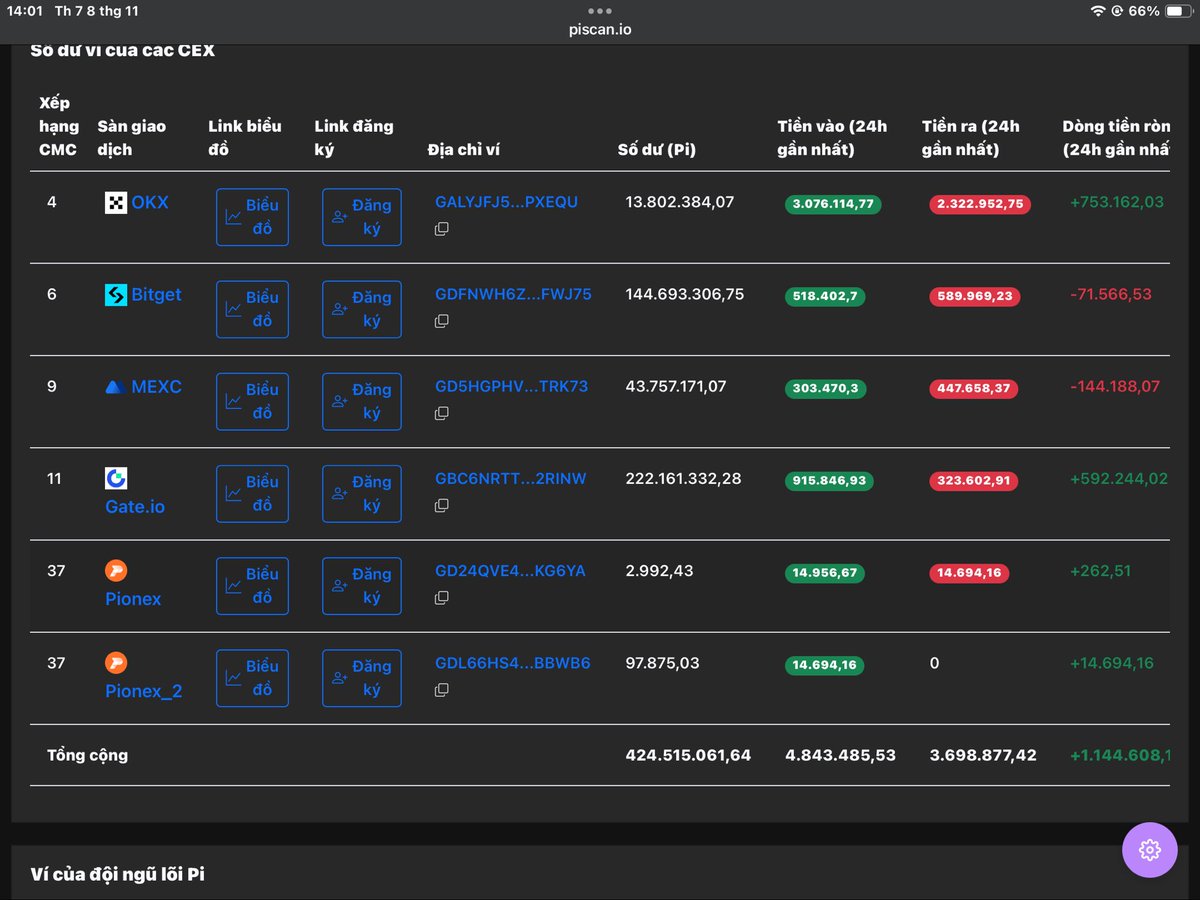Open the Bitget Biểu đồ chart button
This screenshot has width=1200, height=900.
pyautogui.click(x=252, y=309)
